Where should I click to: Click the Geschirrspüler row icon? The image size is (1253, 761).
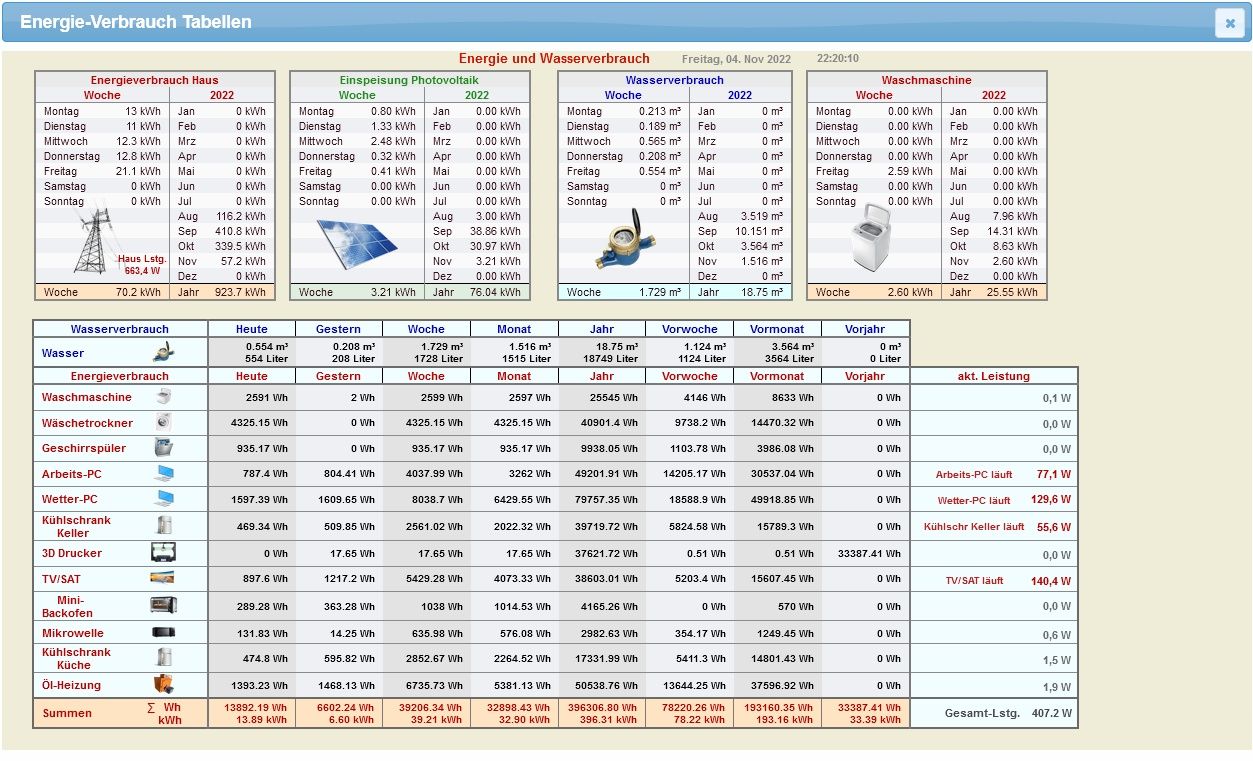point(163,448)
